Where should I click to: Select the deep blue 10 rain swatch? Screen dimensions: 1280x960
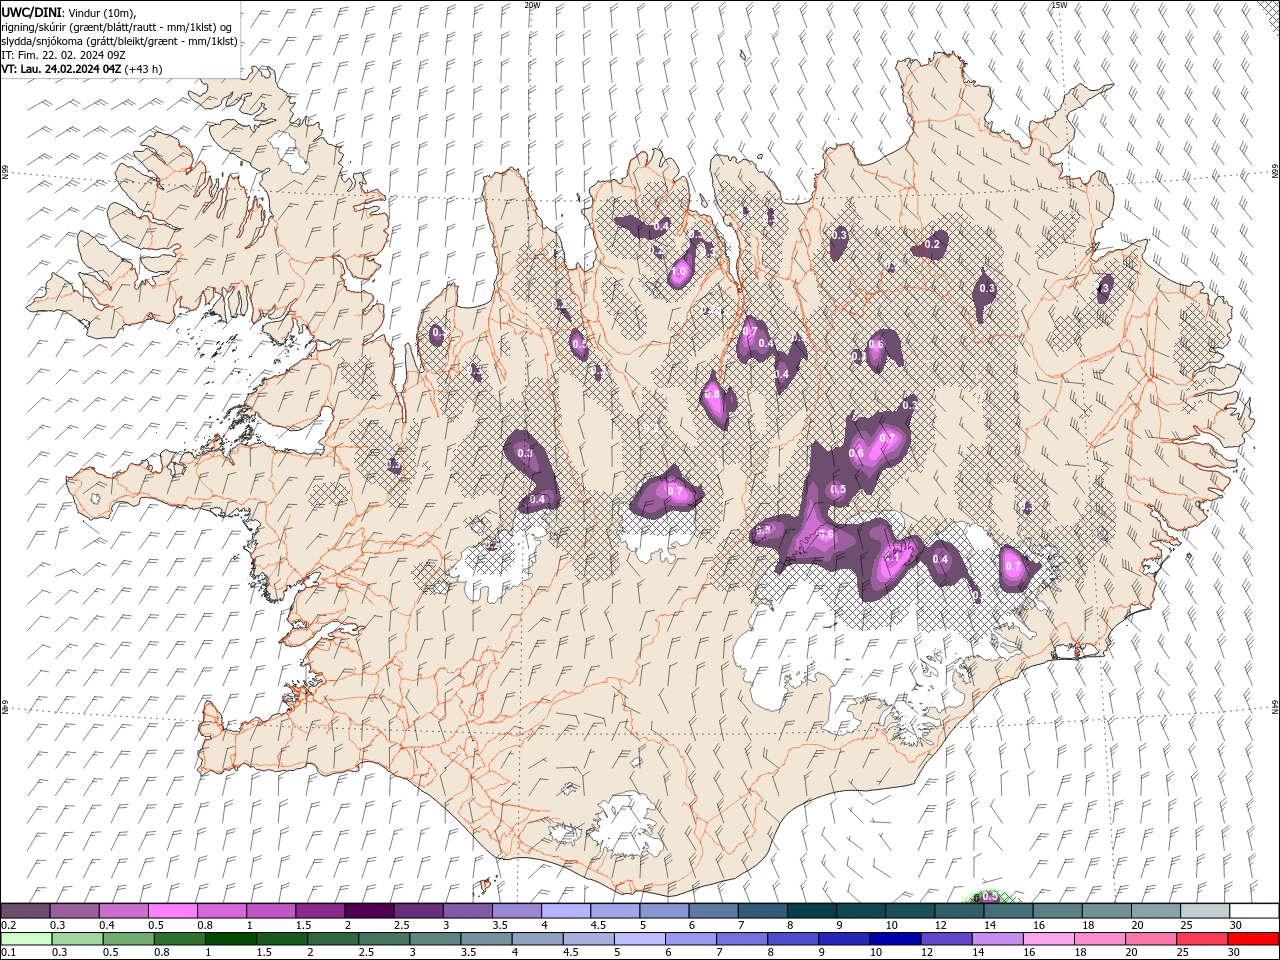coord(894,939)
